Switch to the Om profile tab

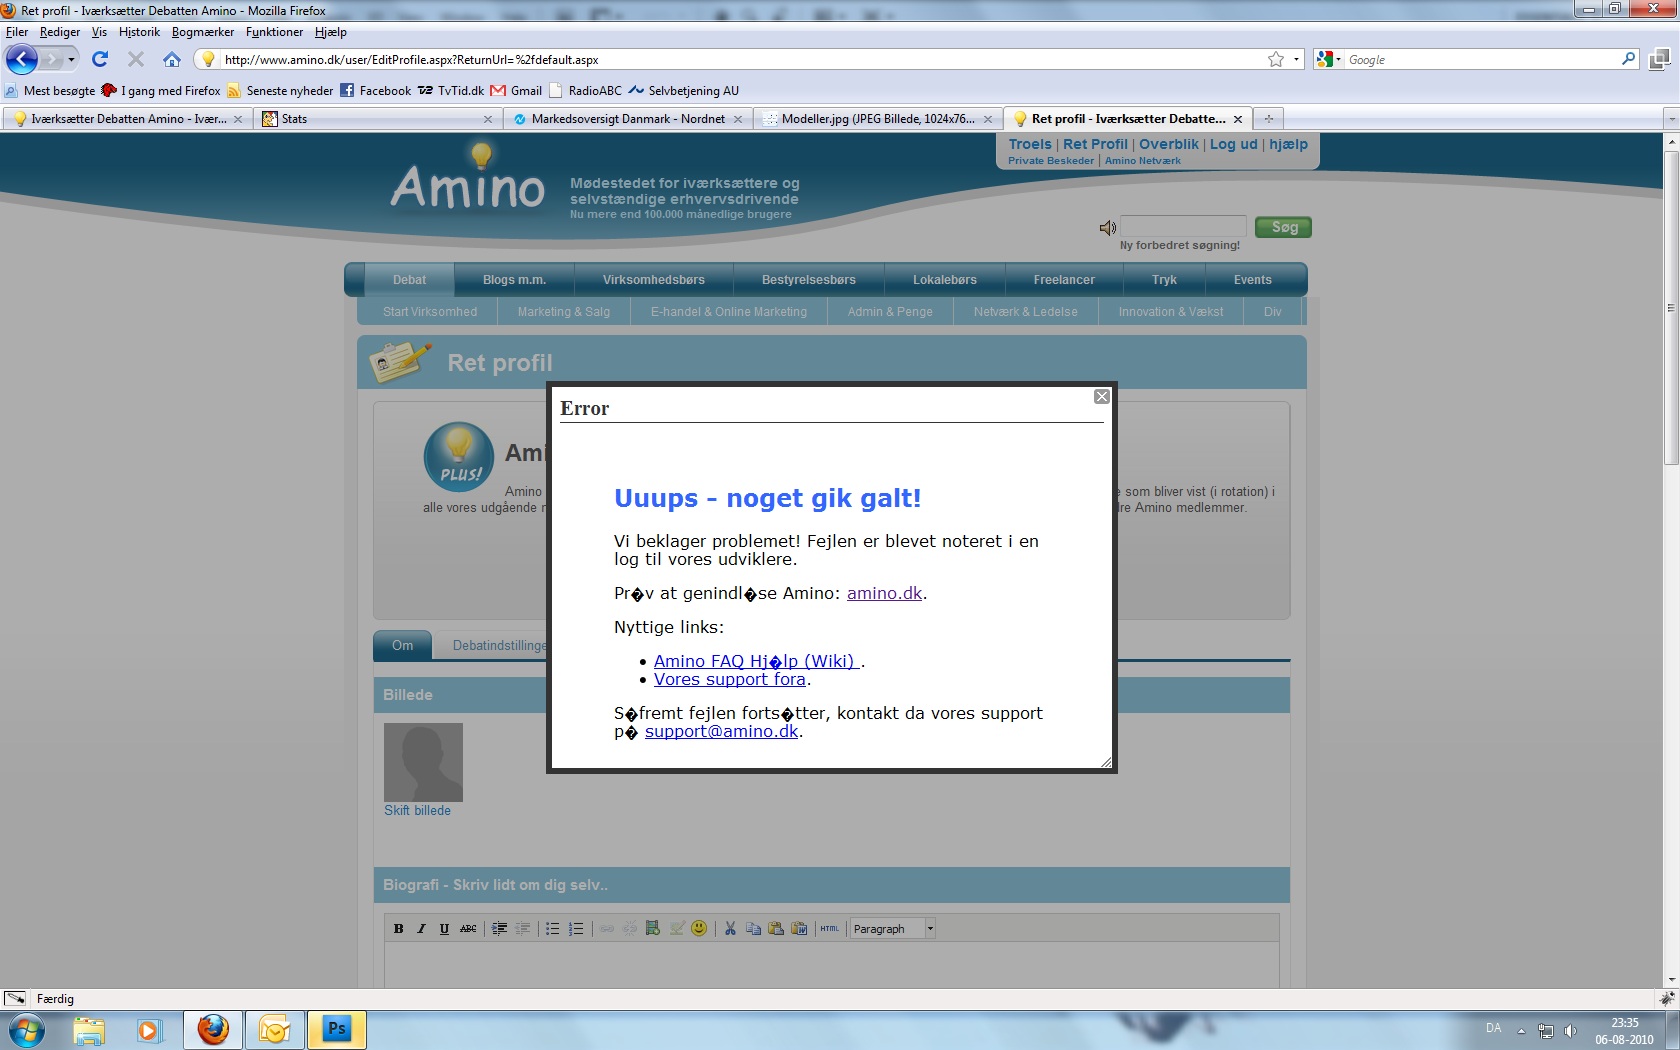coord(403,645)
